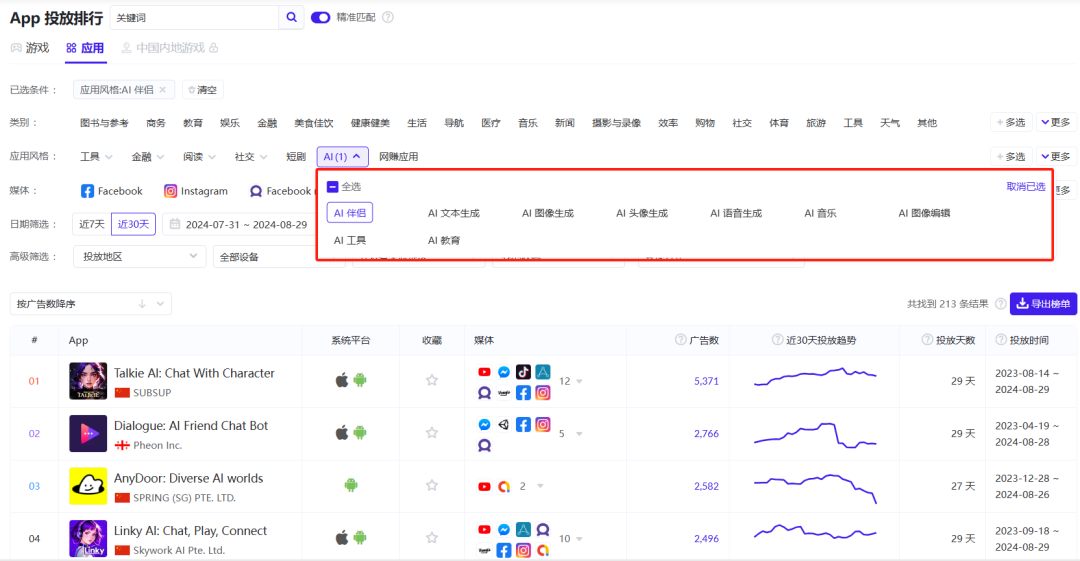The width and height of the screenshot is (1080, 561).
Task: Choose the 近30天 date range
Action: (x=133, y=224)
